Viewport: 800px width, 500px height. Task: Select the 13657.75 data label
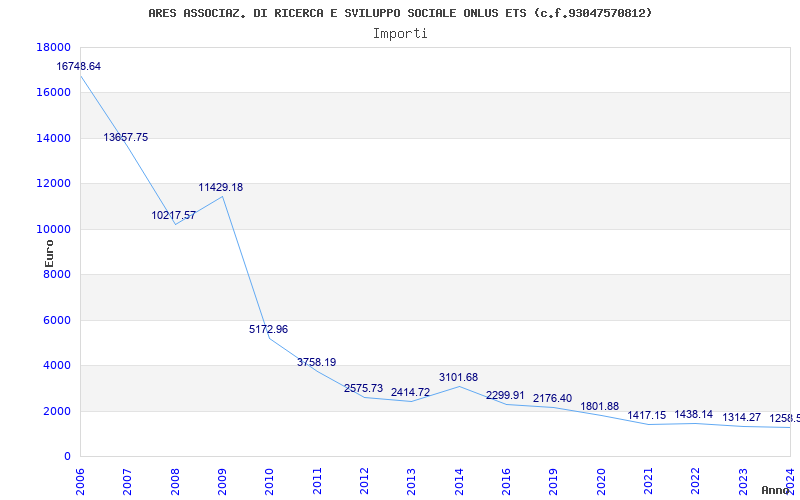[126, 137]
